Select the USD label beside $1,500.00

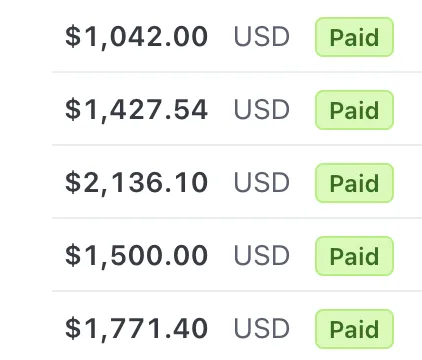pyautogui.click(x=262, y=255)
